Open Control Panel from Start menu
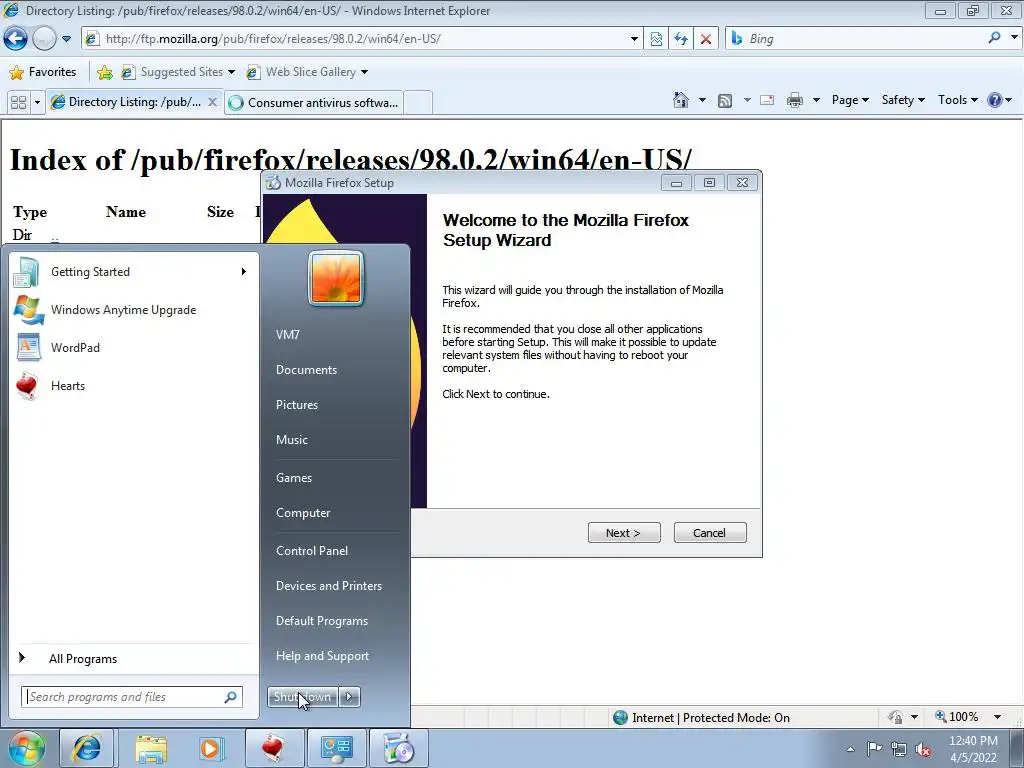The height and width of the screenshot is (768, 1024). (312, 551)
